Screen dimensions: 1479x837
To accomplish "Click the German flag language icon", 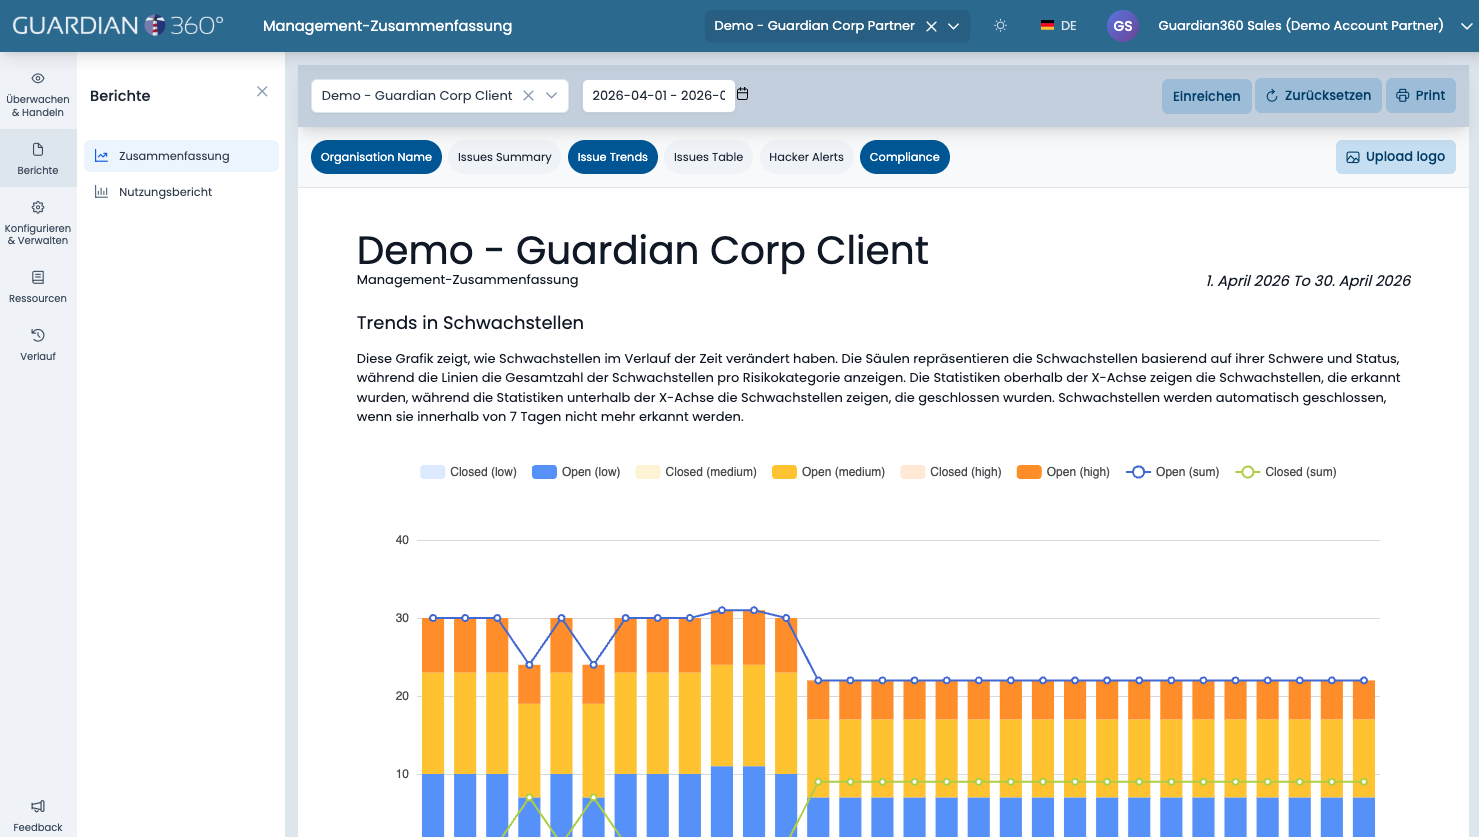I will [1047, 26].
